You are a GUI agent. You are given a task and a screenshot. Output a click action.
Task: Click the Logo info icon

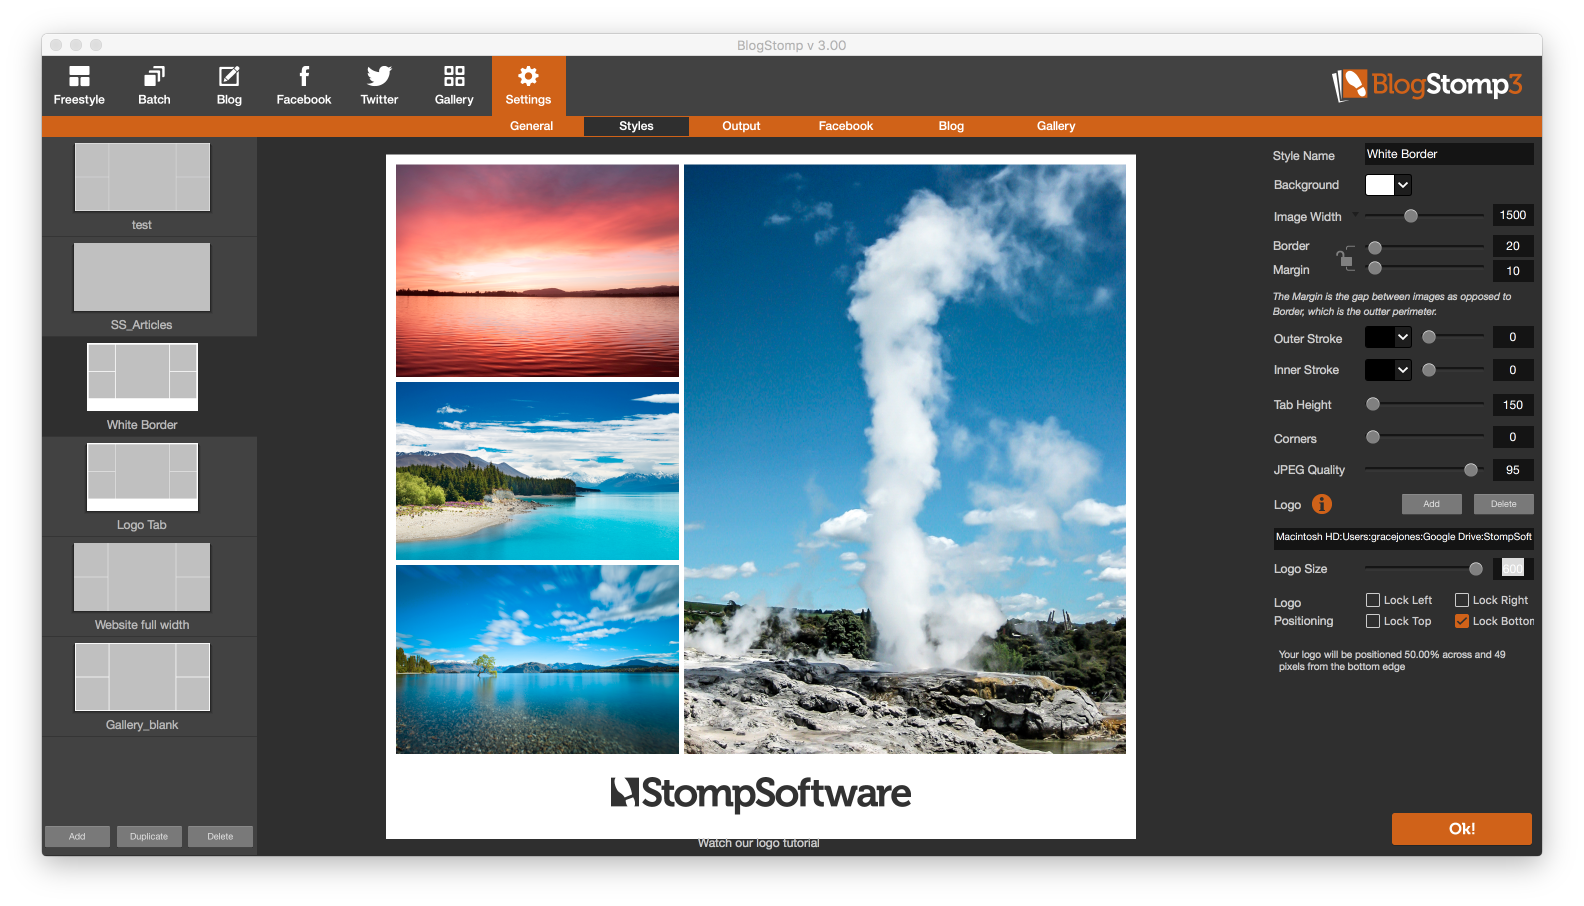click(1322, 504)
